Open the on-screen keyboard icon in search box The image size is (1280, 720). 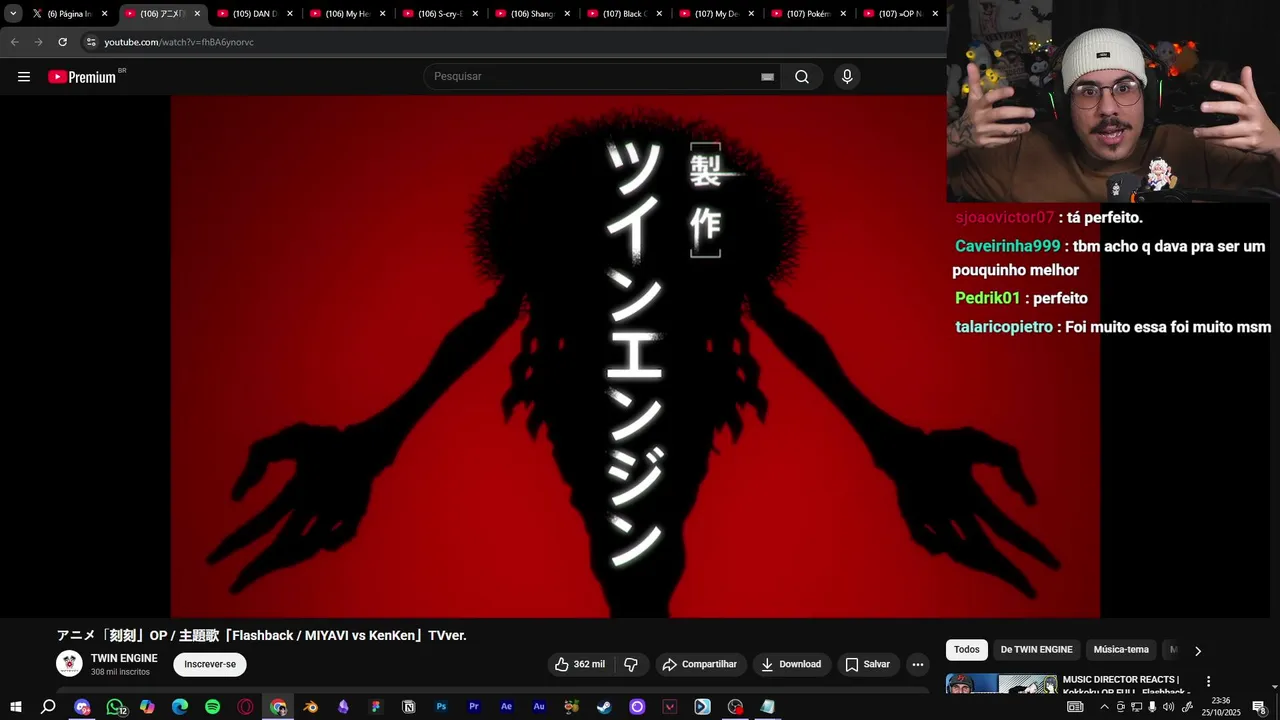tap(768, 77)
